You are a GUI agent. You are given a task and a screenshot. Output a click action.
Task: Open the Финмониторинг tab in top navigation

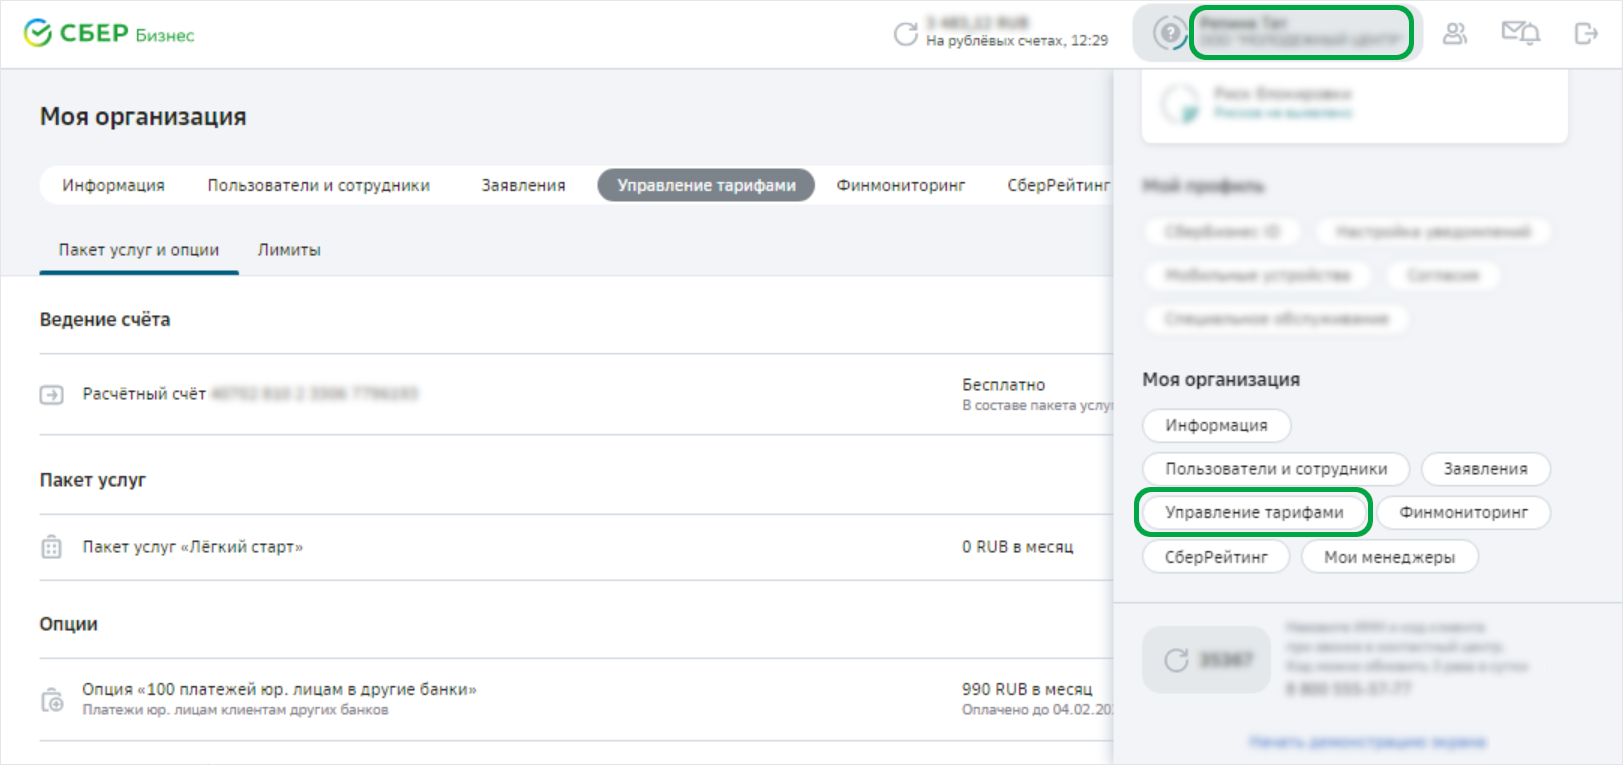pyautogui.click(x=901, y=186)
